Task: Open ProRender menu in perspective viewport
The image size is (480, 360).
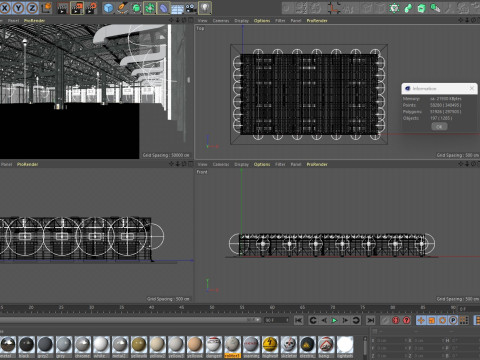Action: click(x=35, y=21)
